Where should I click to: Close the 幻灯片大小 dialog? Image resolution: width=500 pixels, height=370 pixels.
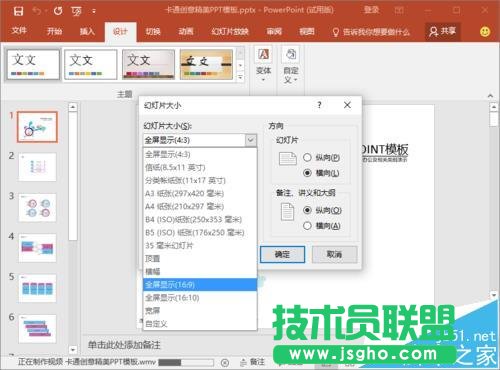coord(347,105)
